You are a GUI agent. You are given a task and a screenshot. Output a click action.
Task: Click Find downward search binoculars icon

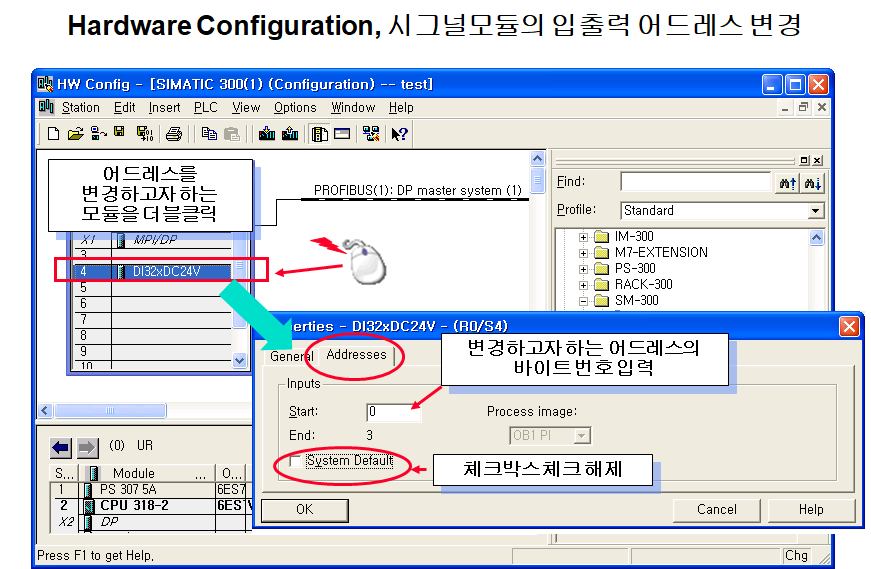pyautogui.click(x=813, y=183)
